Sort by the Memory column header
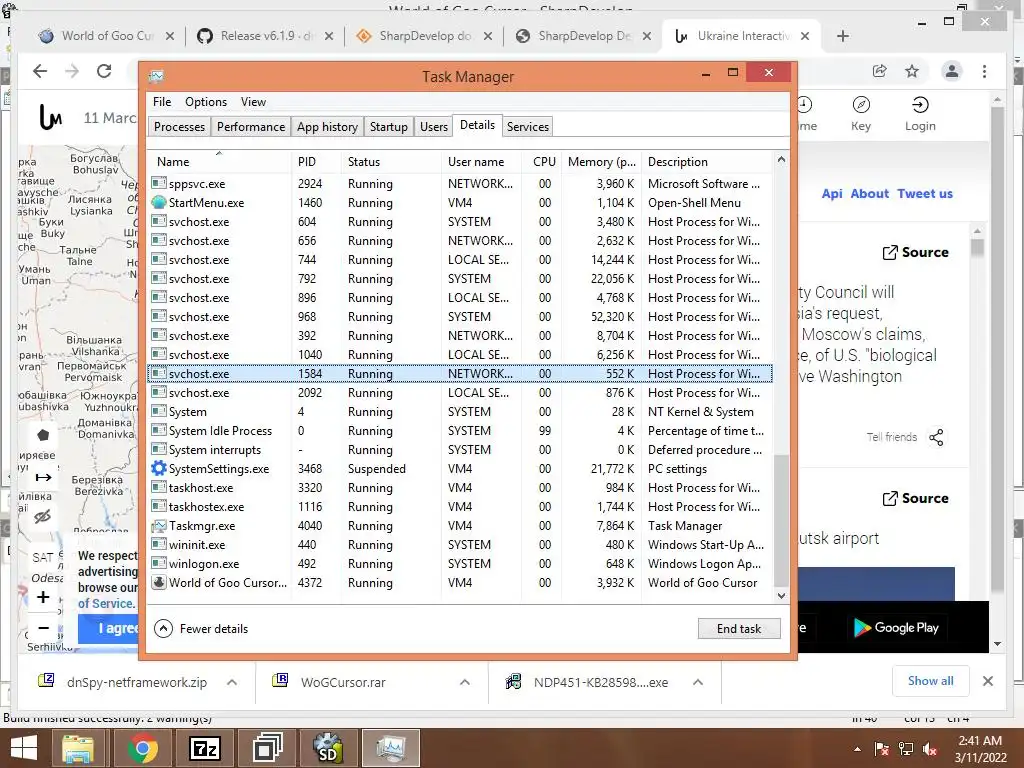Screen dimensions: 1024x768 (601, 161)
